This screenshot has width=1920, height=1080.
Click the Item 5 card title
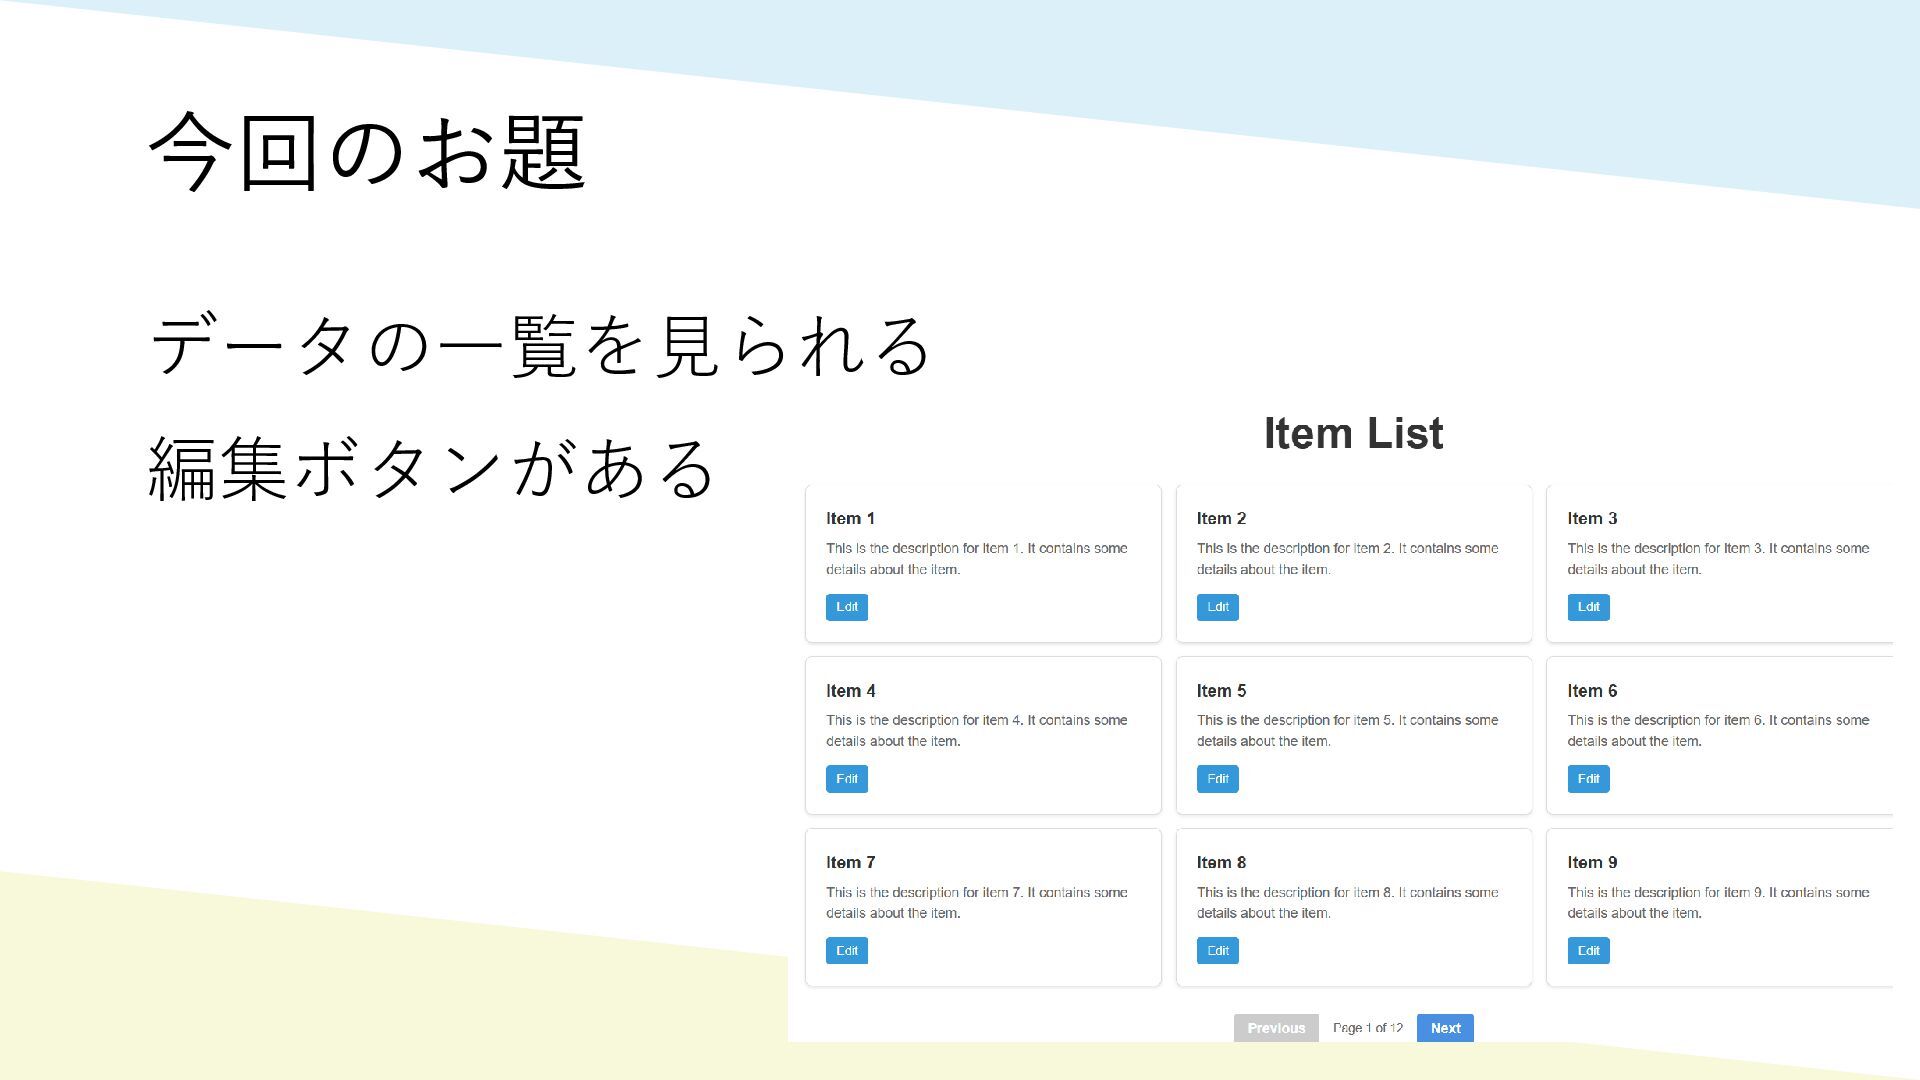tap(1221, 691)
